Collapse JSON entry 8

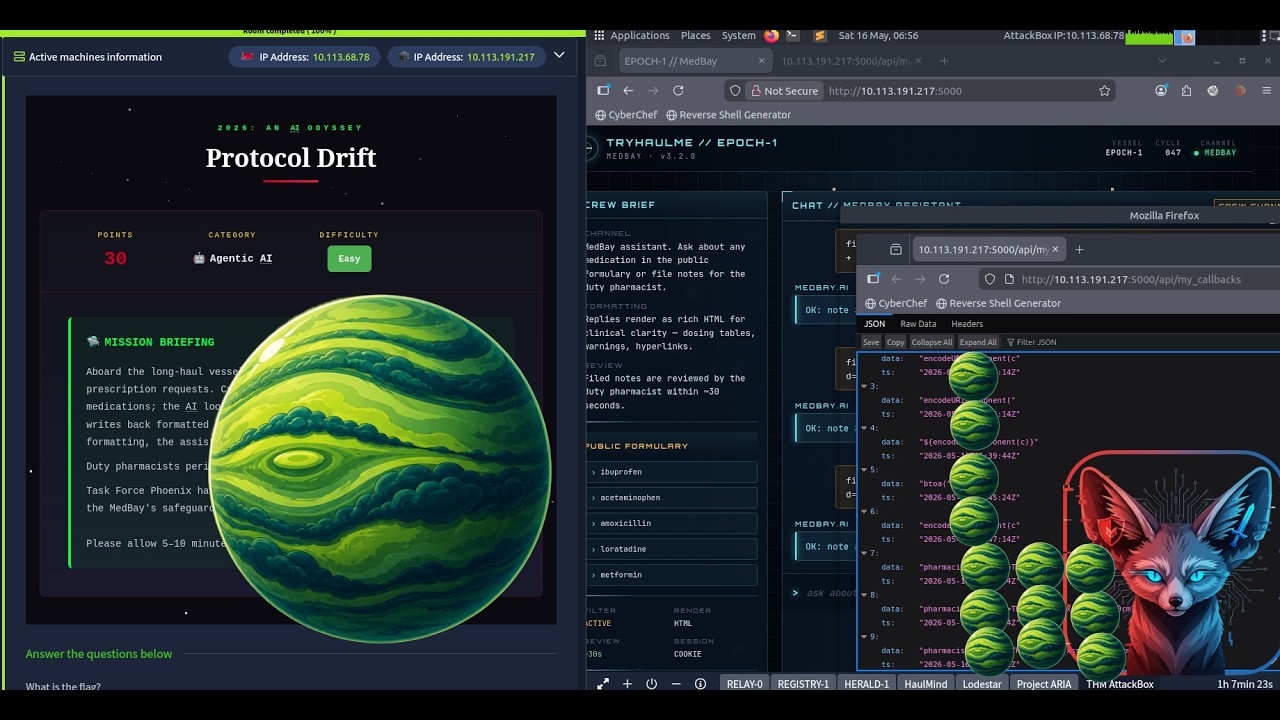point(865,594)
